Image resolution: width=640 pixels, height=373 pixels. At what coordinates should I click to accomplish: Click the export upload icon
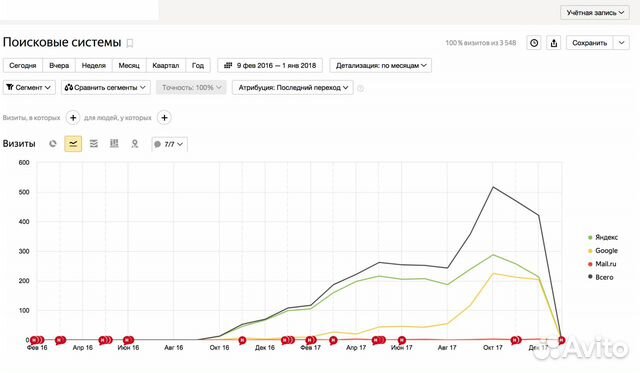coord(553,43)
